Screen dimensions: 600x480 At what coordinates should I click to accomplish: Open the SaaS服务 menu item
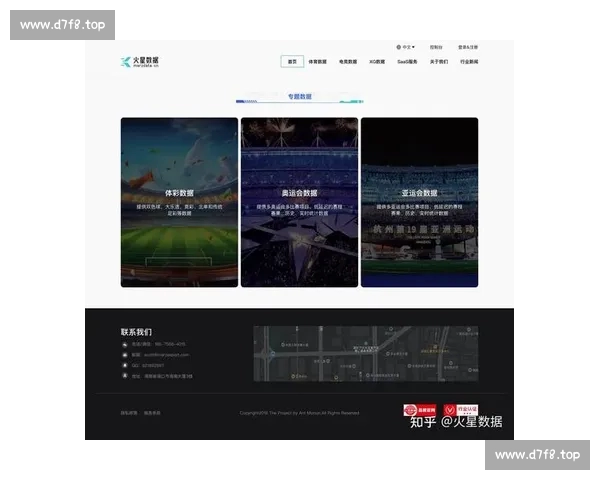407,62
